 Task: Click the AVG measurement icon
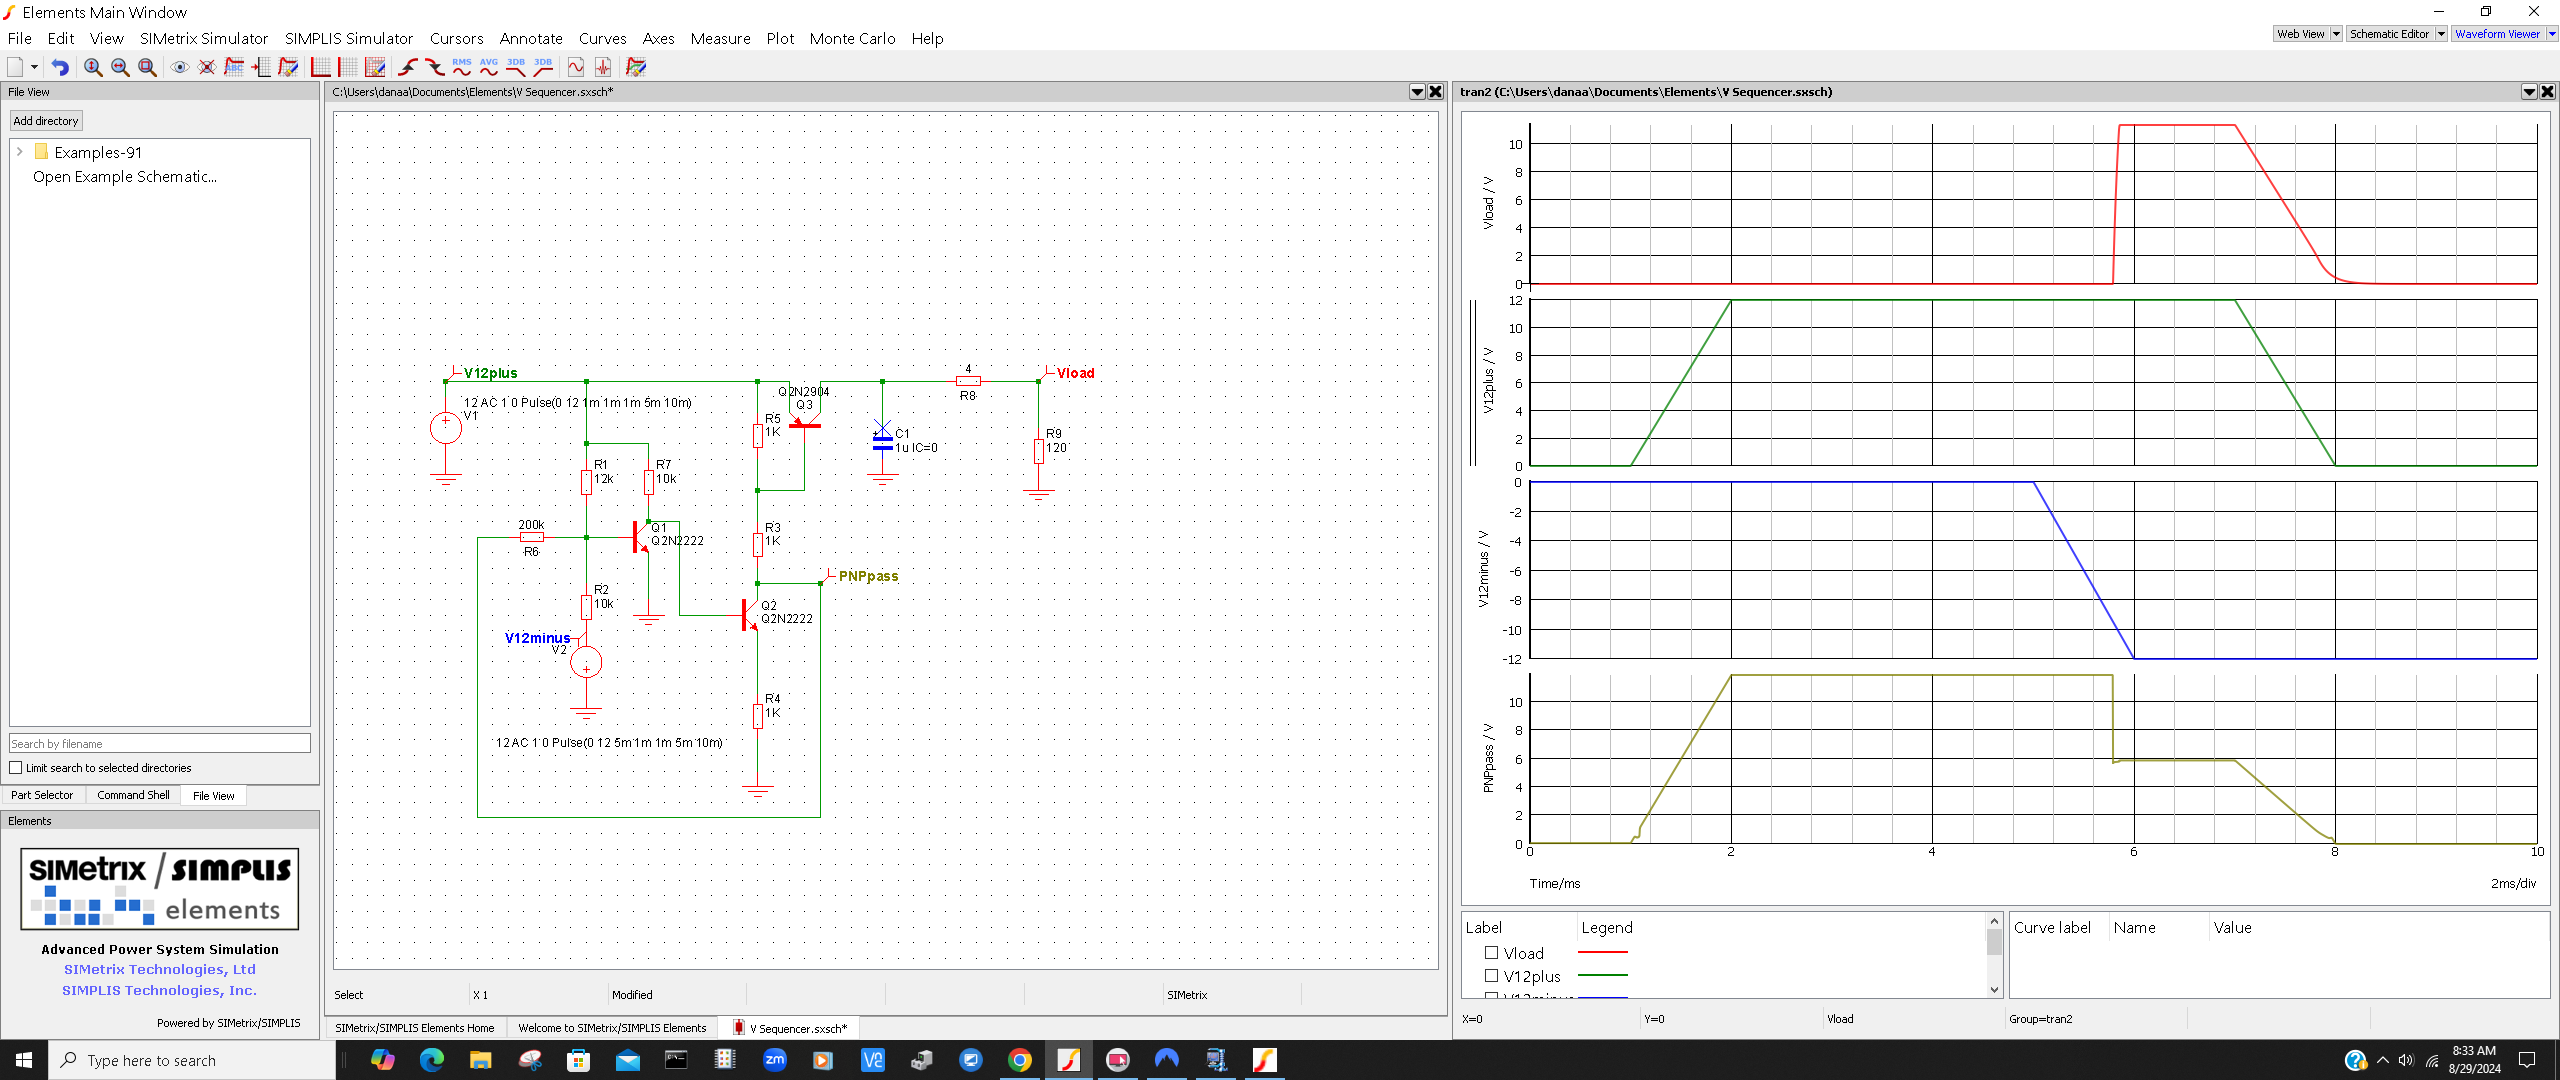click(489, 67)
